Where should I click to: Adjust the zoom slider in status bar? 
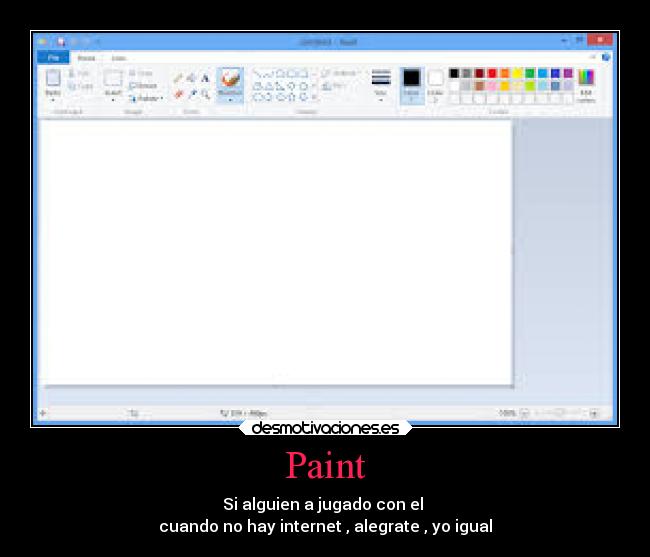click(x=559, y=412)
